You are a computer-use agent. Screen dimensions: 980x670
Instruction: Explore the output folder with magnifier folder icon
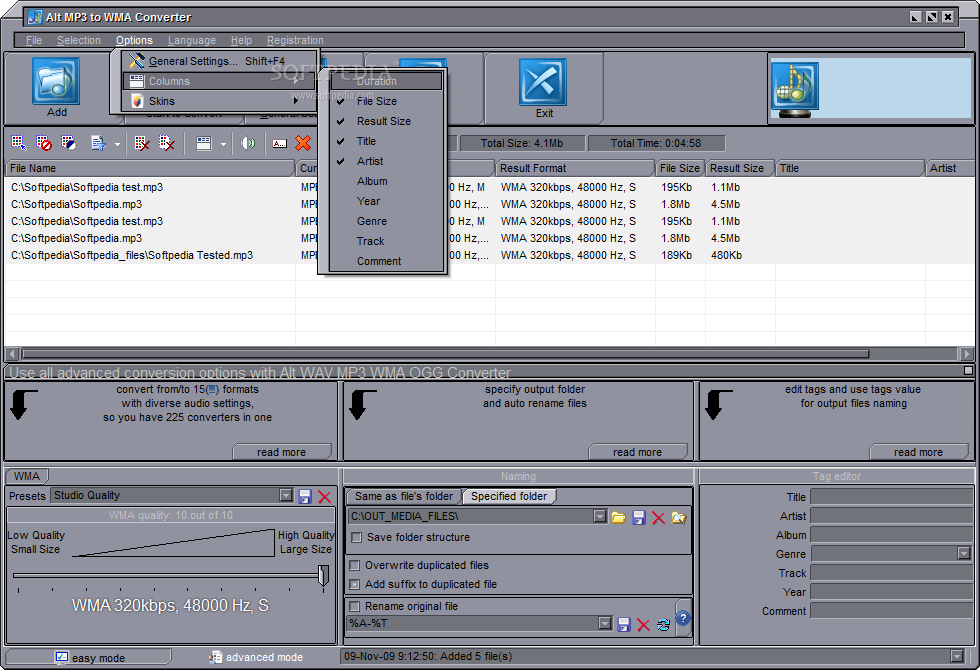point(678,518)
